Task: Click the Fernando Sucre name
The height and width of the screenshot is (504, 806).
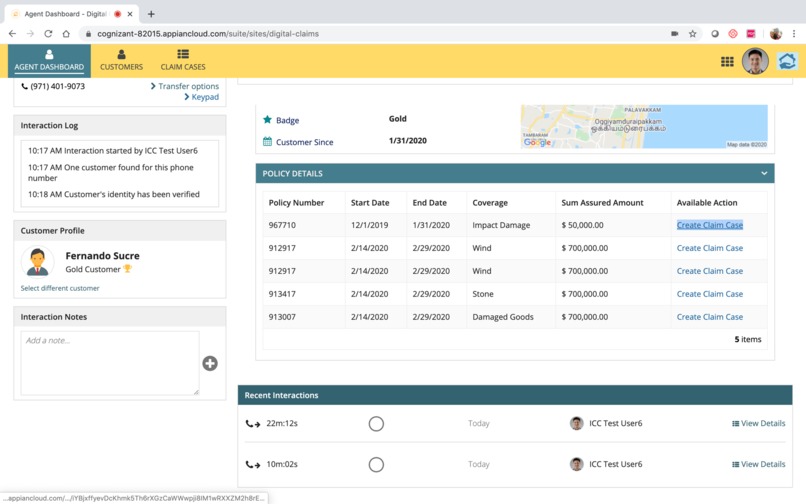Action: (102, 256)
